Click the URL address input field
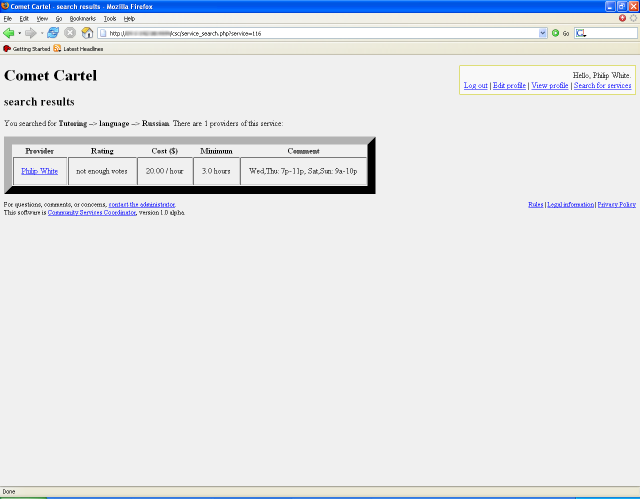 (x=322, y=33)
